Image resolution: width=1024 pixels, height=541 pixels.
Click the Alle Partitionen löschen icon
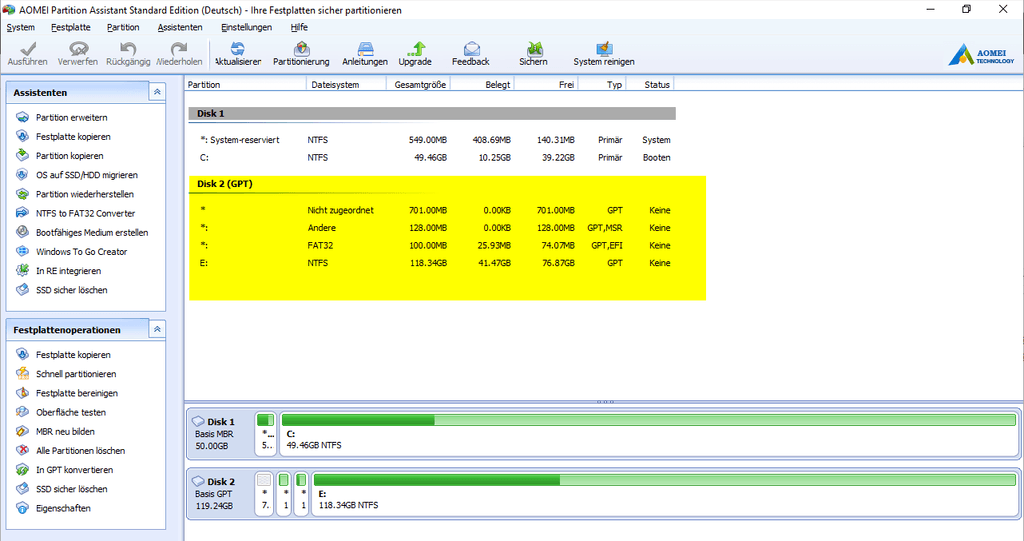[x=22, y=450]
